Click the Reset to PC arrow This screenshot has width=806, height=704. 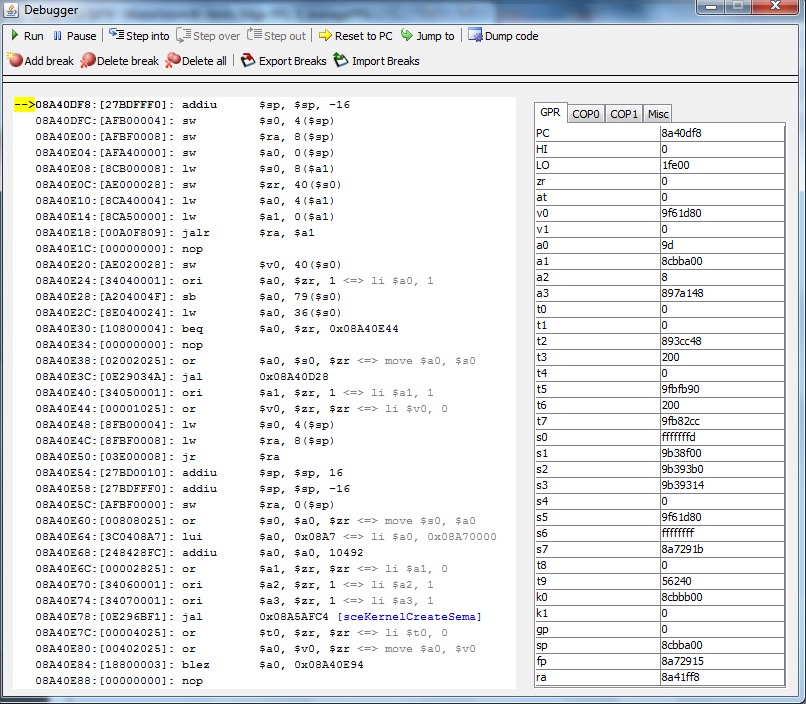coord(325,36)
